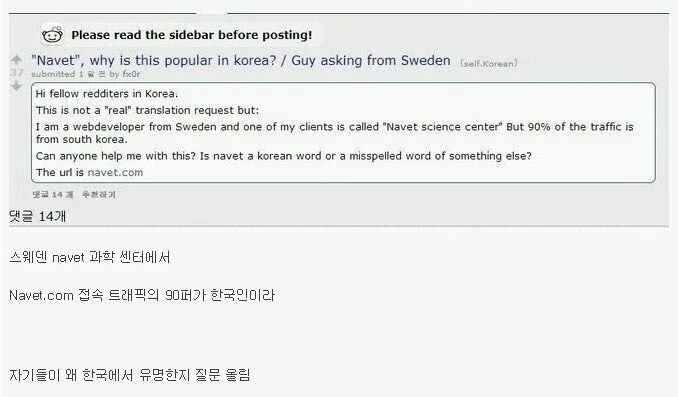Click the post score 37
This screenshot has height=397, width=678.
click(16, 73)
